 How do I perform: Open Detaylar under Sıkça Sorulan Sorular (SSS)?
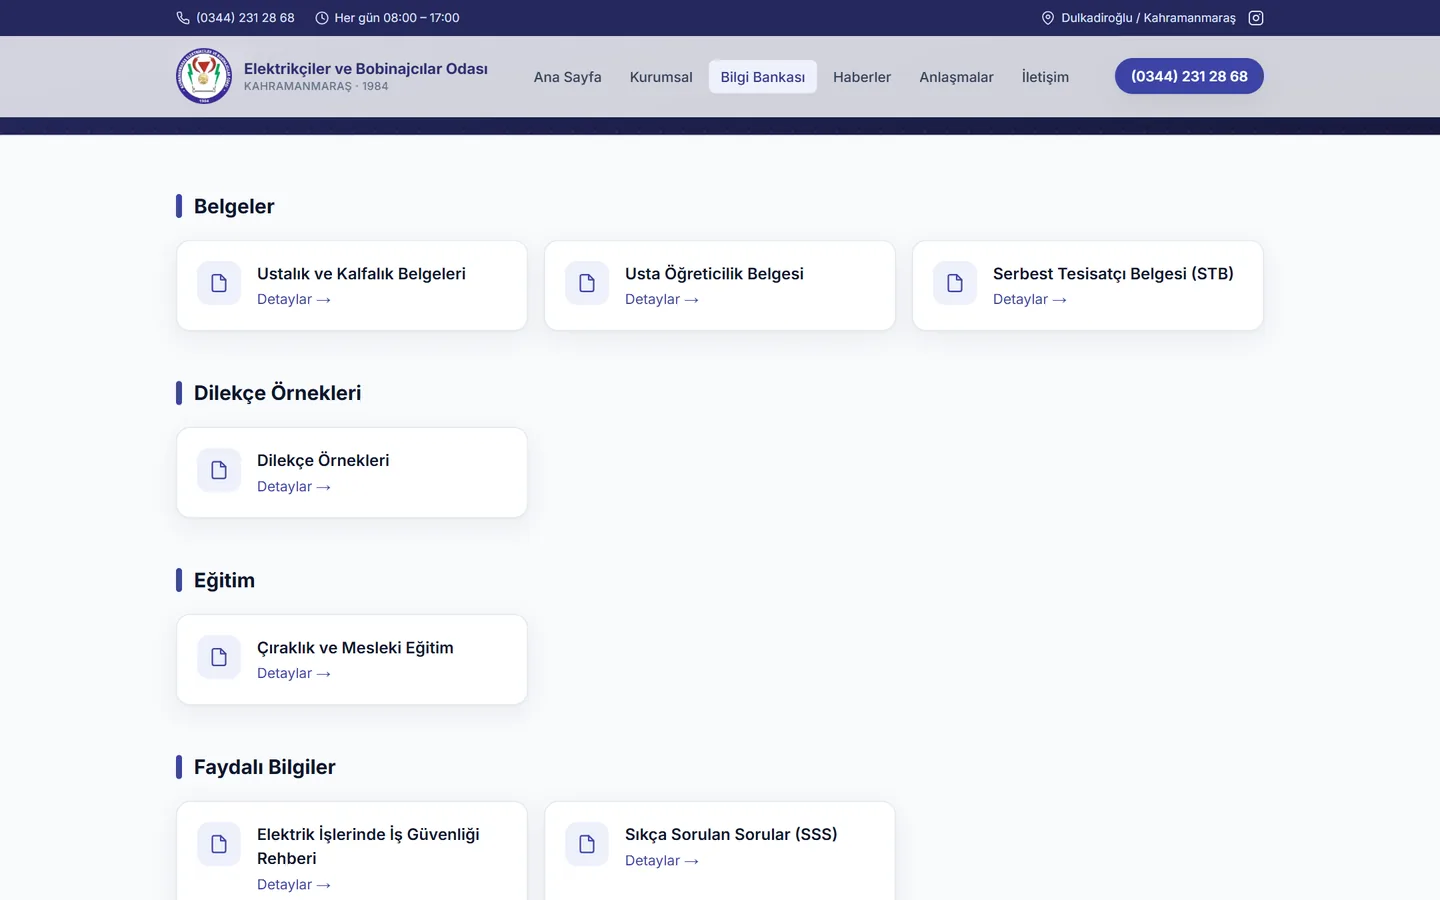pyautogui.click(x=662, y=860)
